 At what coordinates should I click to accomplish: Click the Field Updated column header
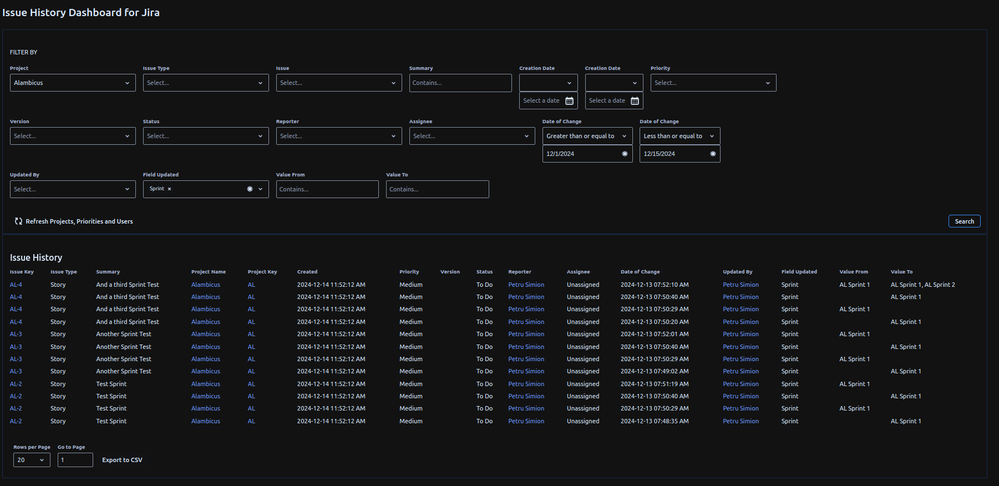pyautogui.click(x=799, y=272)
